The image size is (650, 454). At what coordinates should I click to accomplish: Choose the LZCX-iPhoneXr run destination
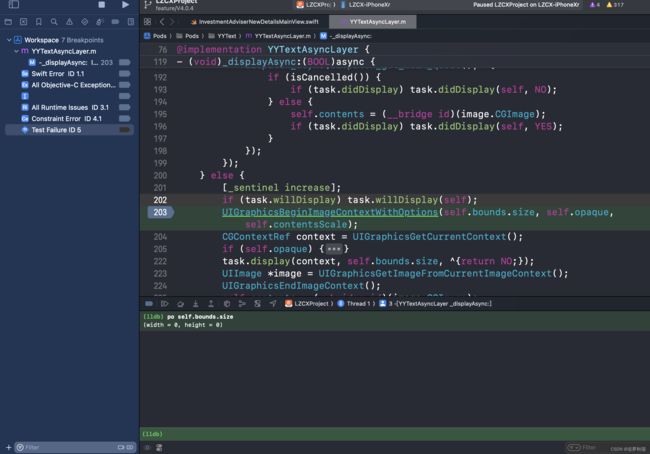tap(365, 5)
